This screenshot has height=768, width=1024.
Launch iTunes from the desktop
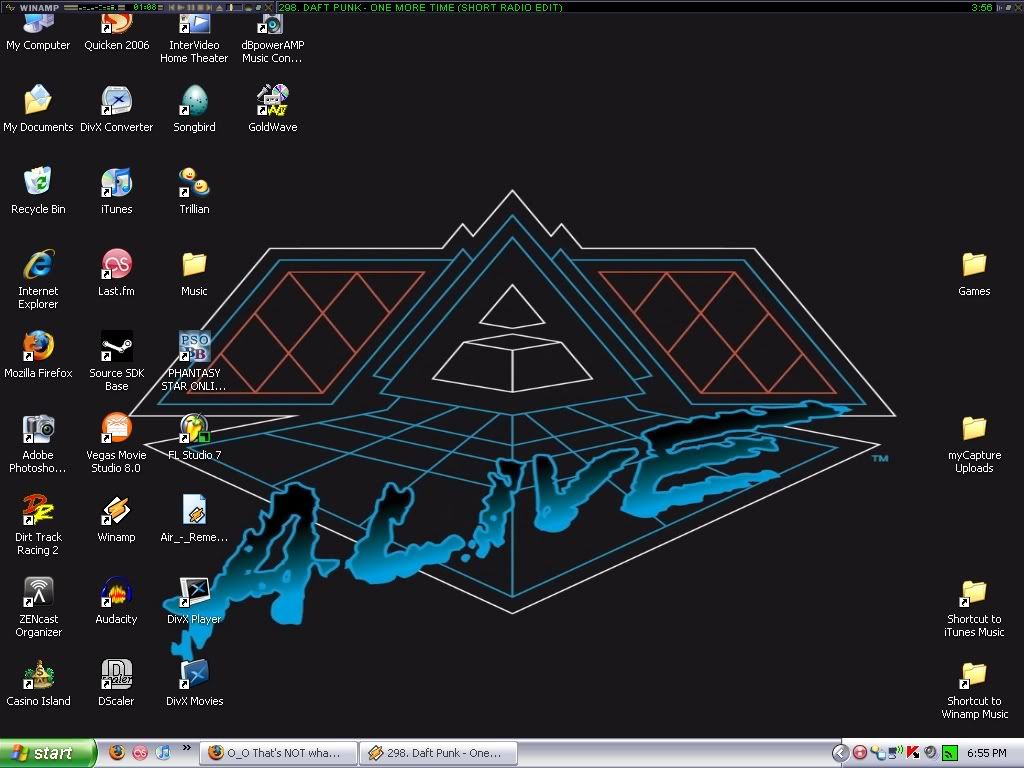pyautogui.click(x=116, y=191)
